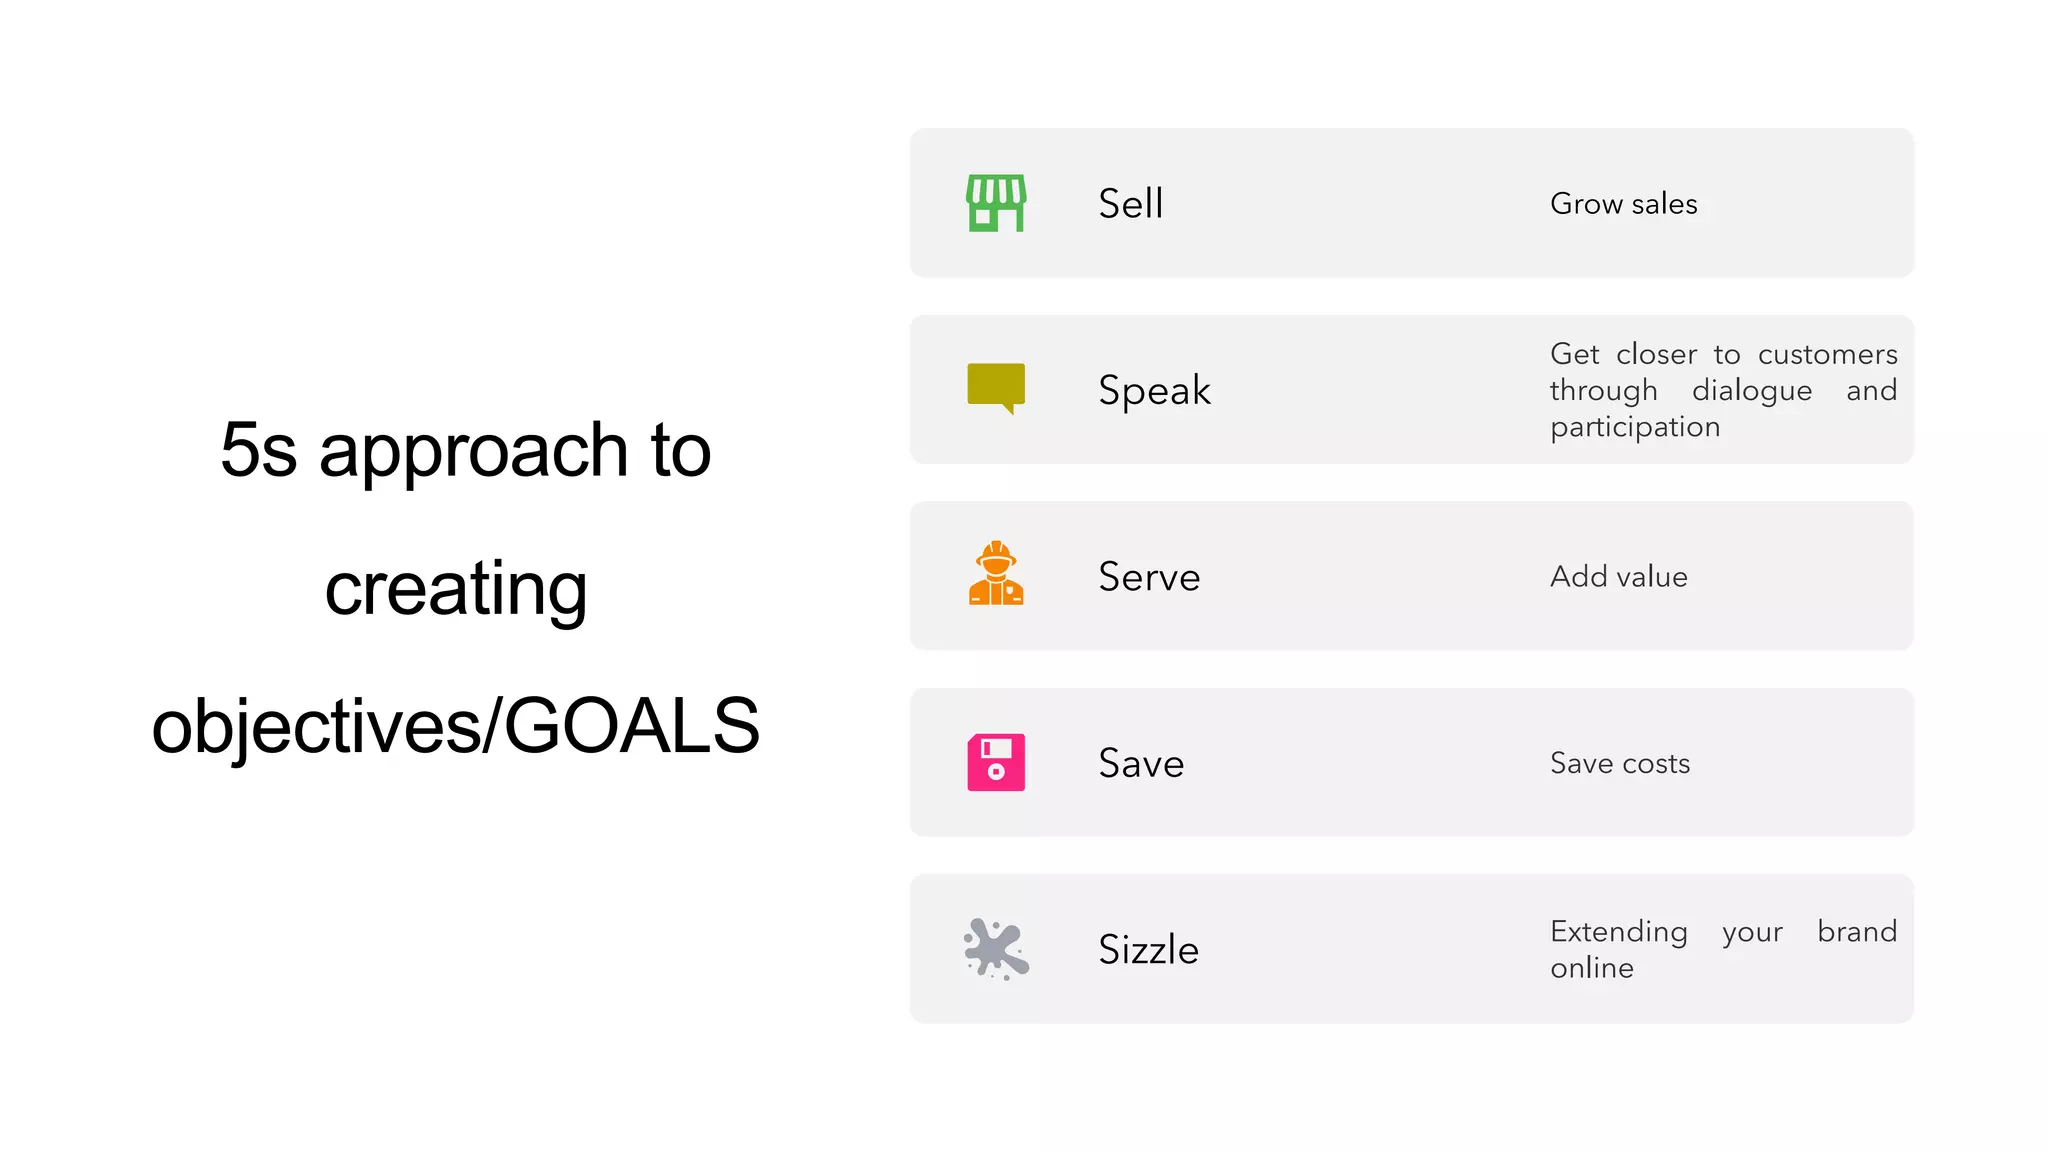The image size is (2048, 1152).
Task: Click the '5s approach to' title line
Action: pos(466,450)
